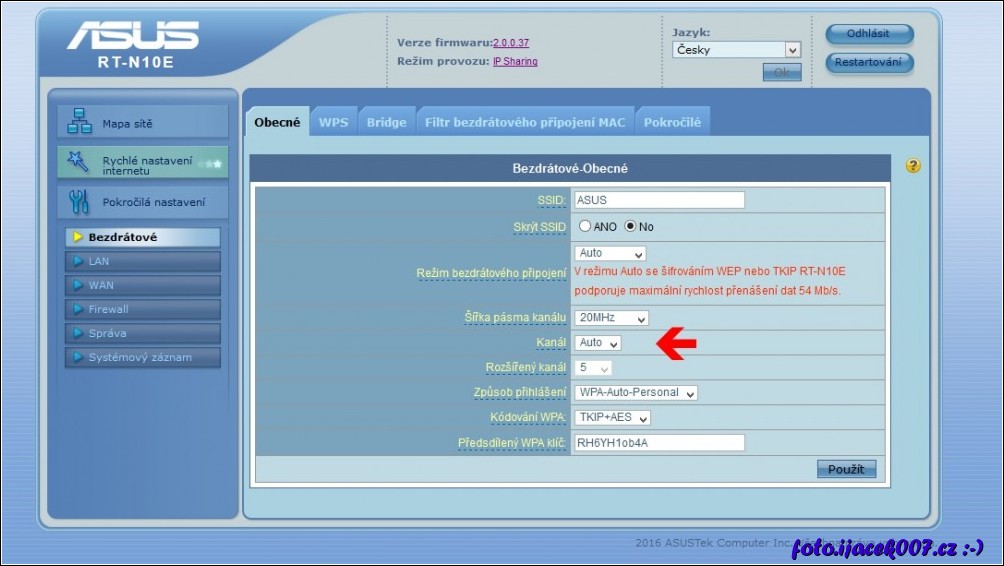Click the yellow help question mark icon

coord(912,166)
